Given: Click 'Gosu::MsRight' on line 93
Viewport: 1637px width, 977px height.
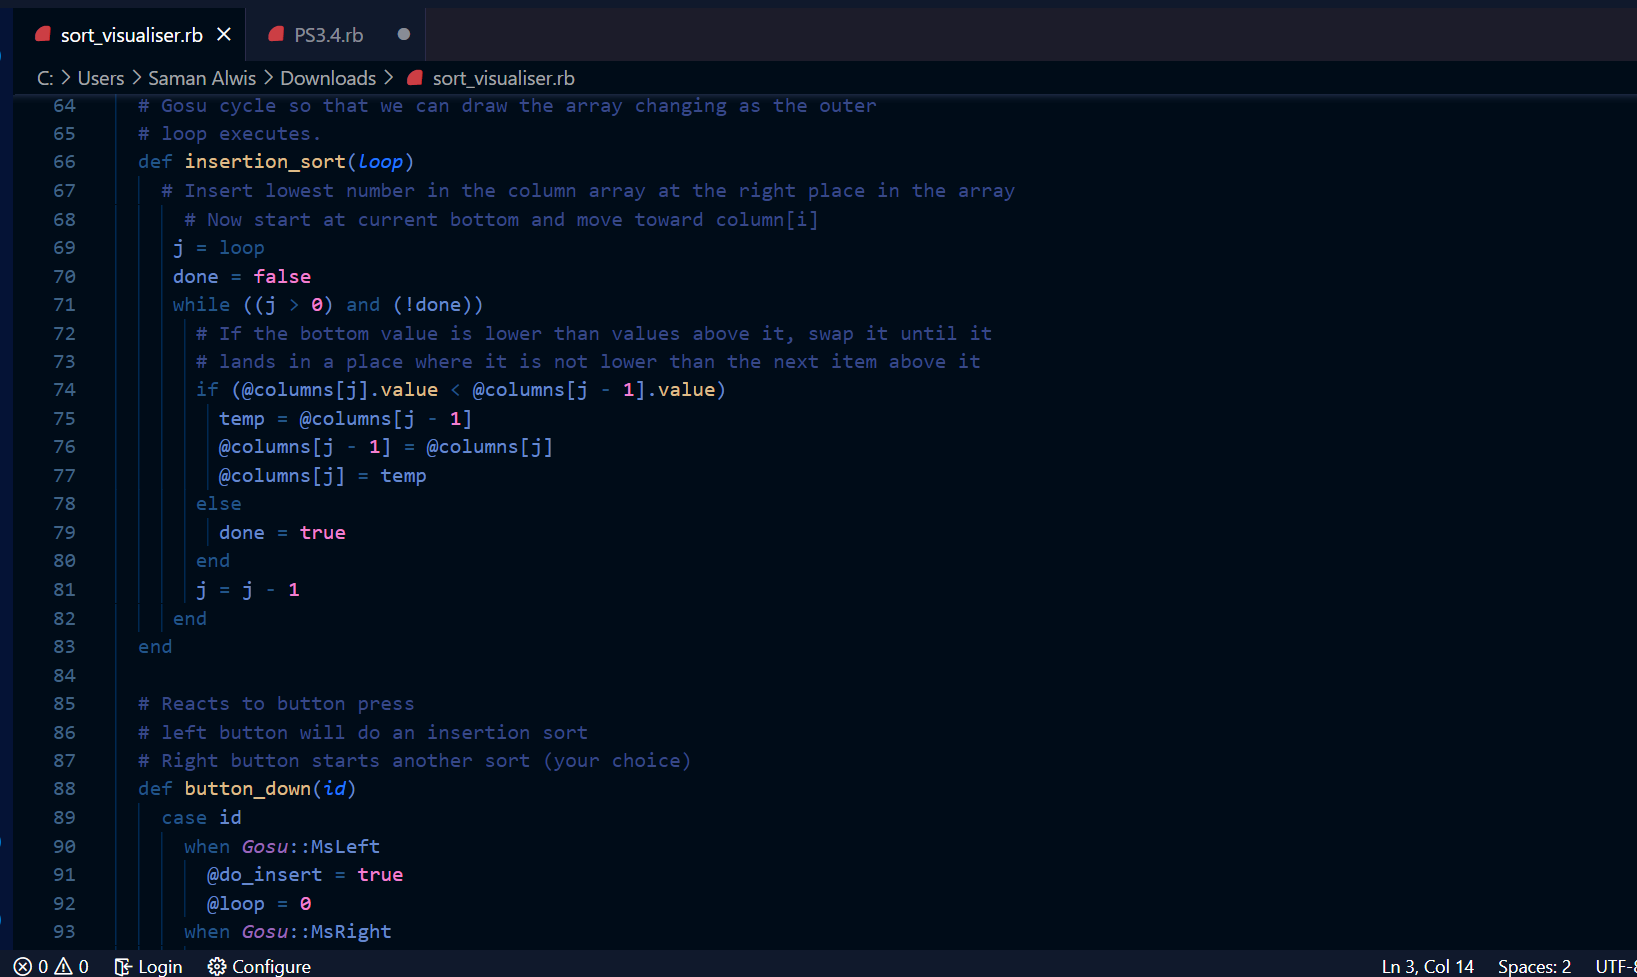Looking at the screenshot, I should [x=316, y=932].
